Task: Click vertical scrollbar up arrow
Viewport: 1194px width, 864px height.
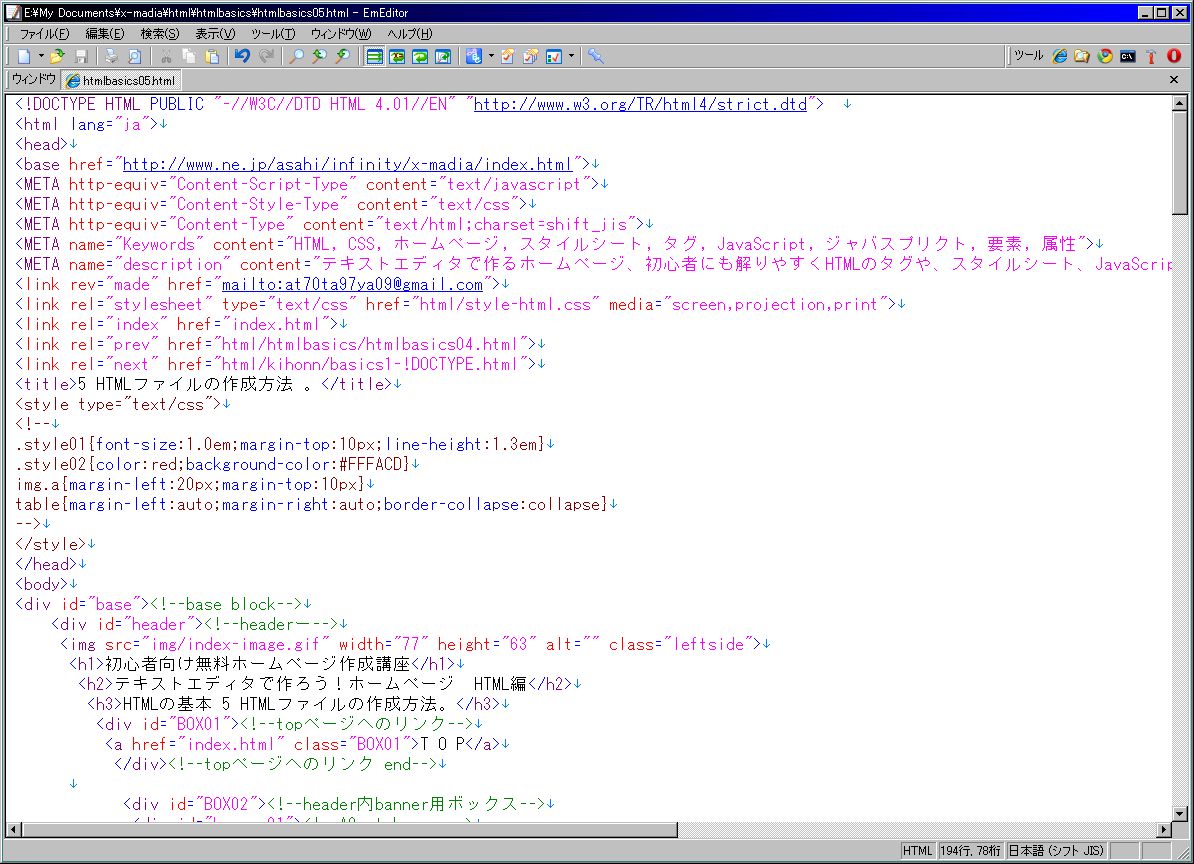Action: coord(1180,103)
